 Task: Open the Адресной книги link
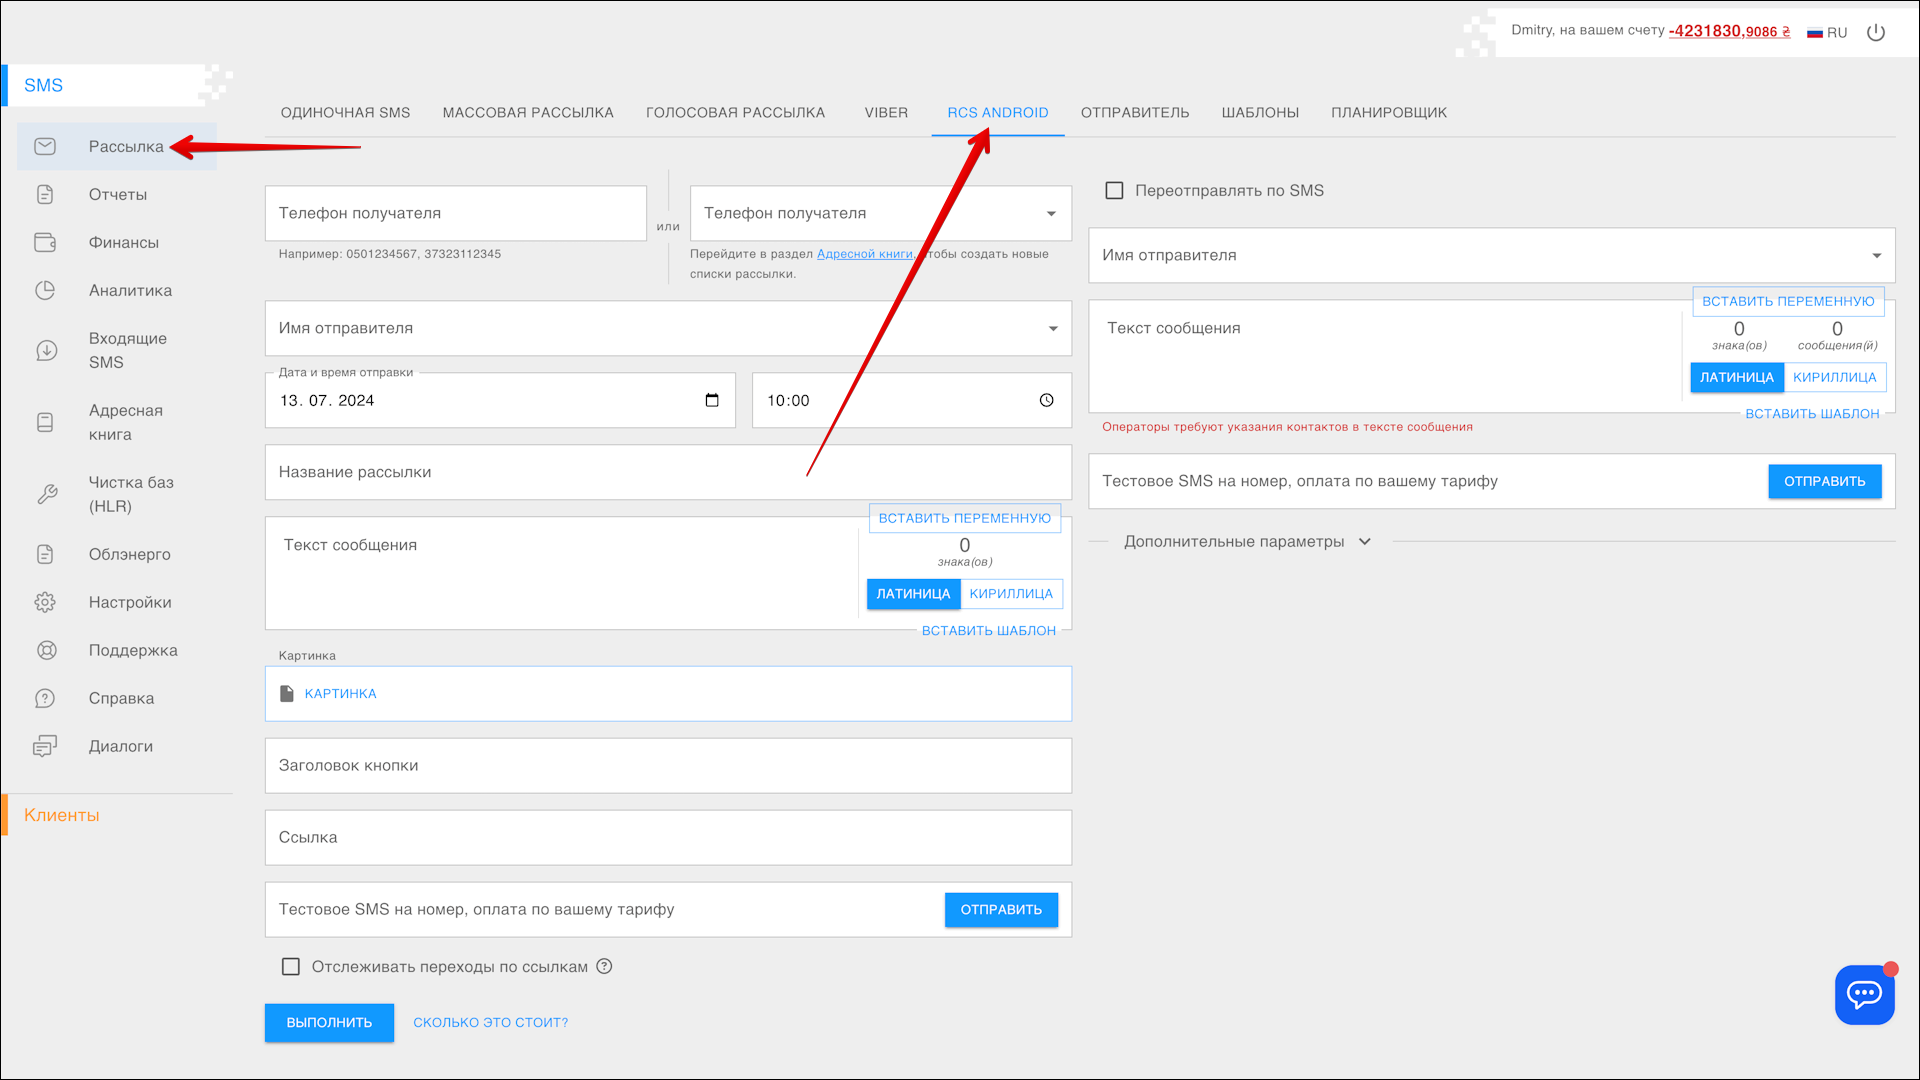coord(864,254)
